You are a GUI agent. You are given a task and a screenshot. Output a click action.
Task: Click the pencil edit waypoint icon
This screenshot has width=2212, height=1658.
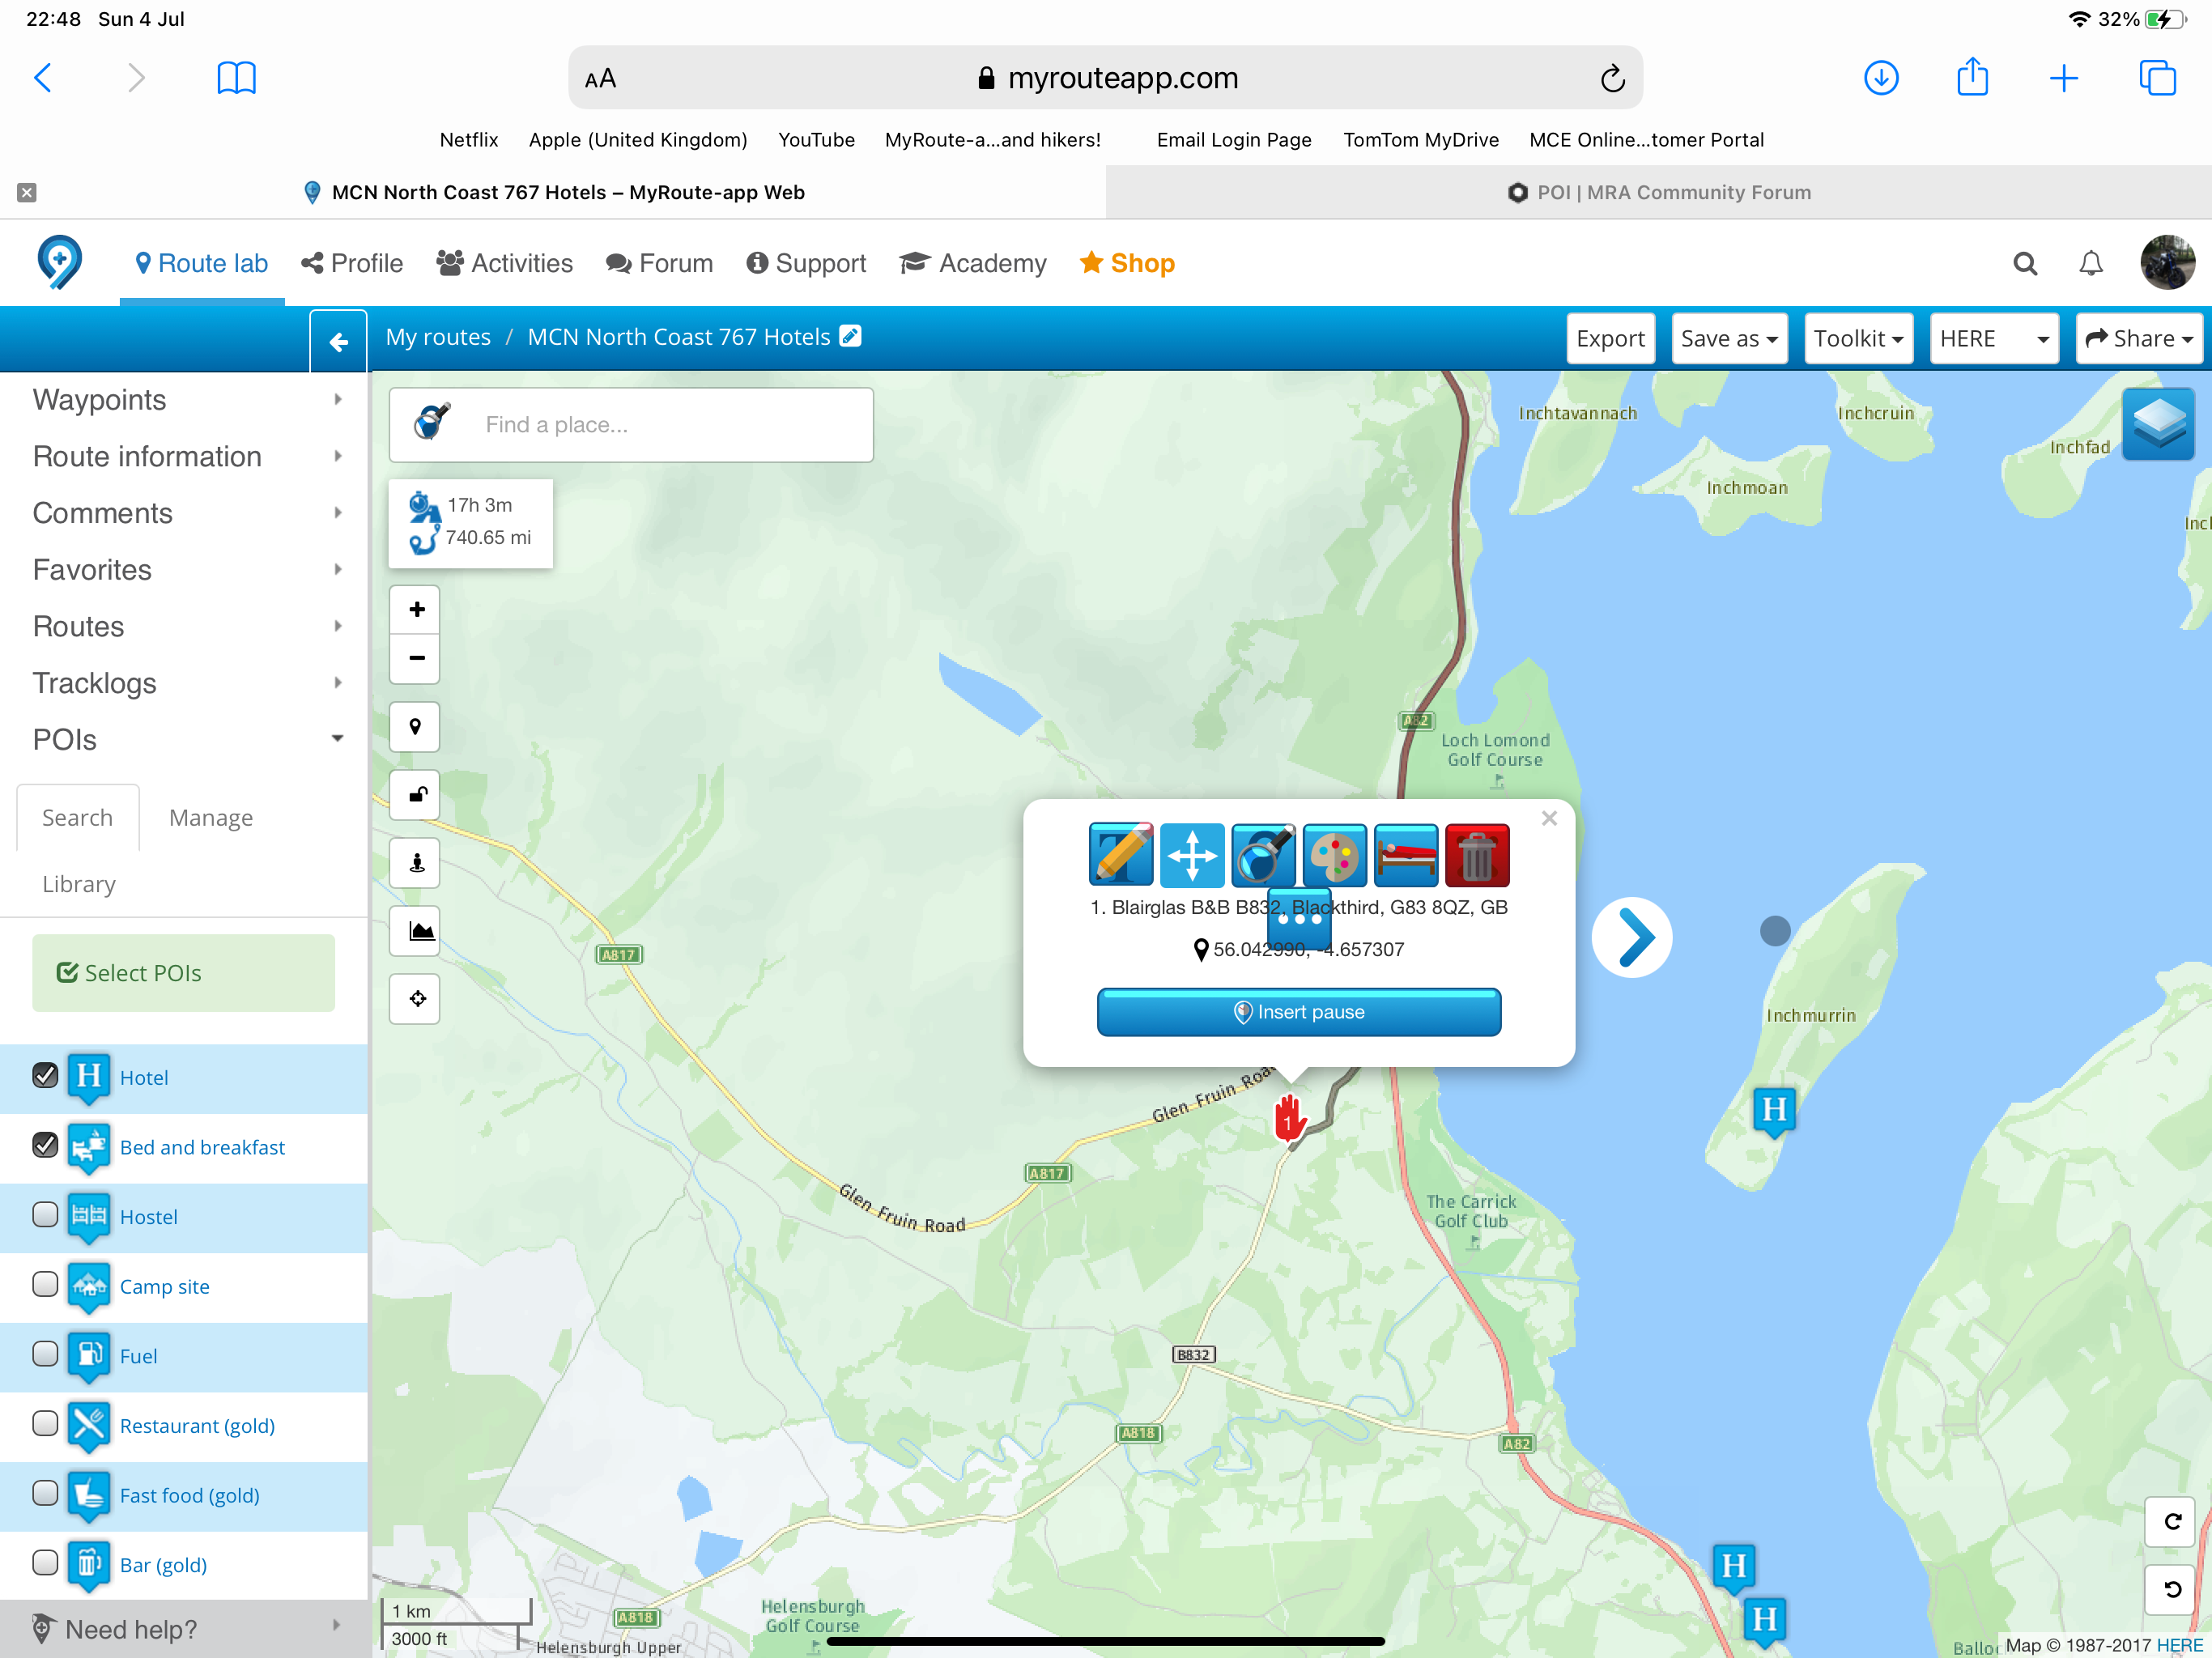[x=1120, y=855]
